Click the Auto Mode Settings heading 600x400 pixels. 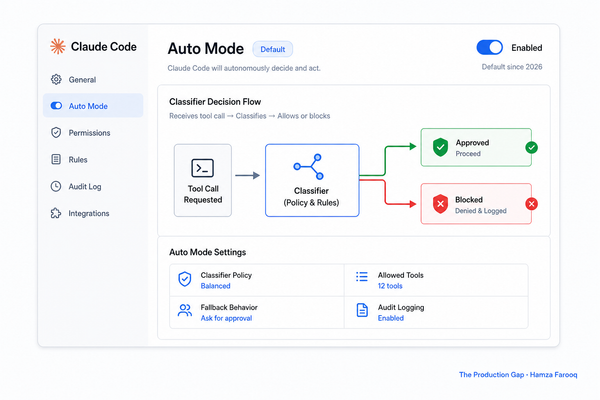click(x=207, y=252)
